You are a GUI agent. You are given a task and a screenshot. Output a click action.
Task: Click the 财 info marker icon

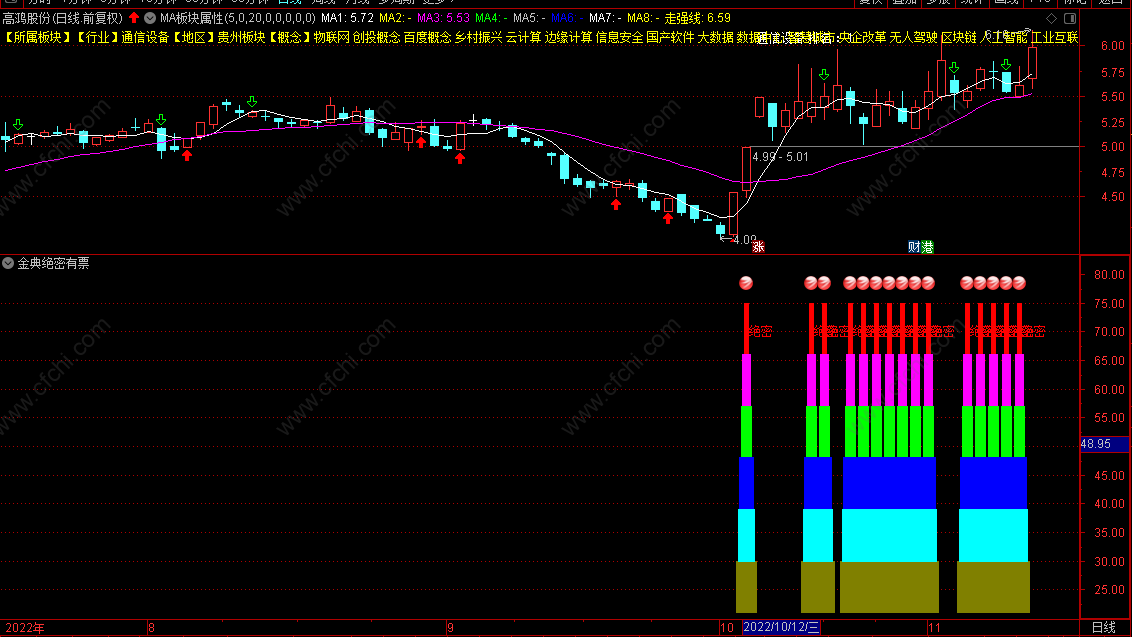point(914,247)
